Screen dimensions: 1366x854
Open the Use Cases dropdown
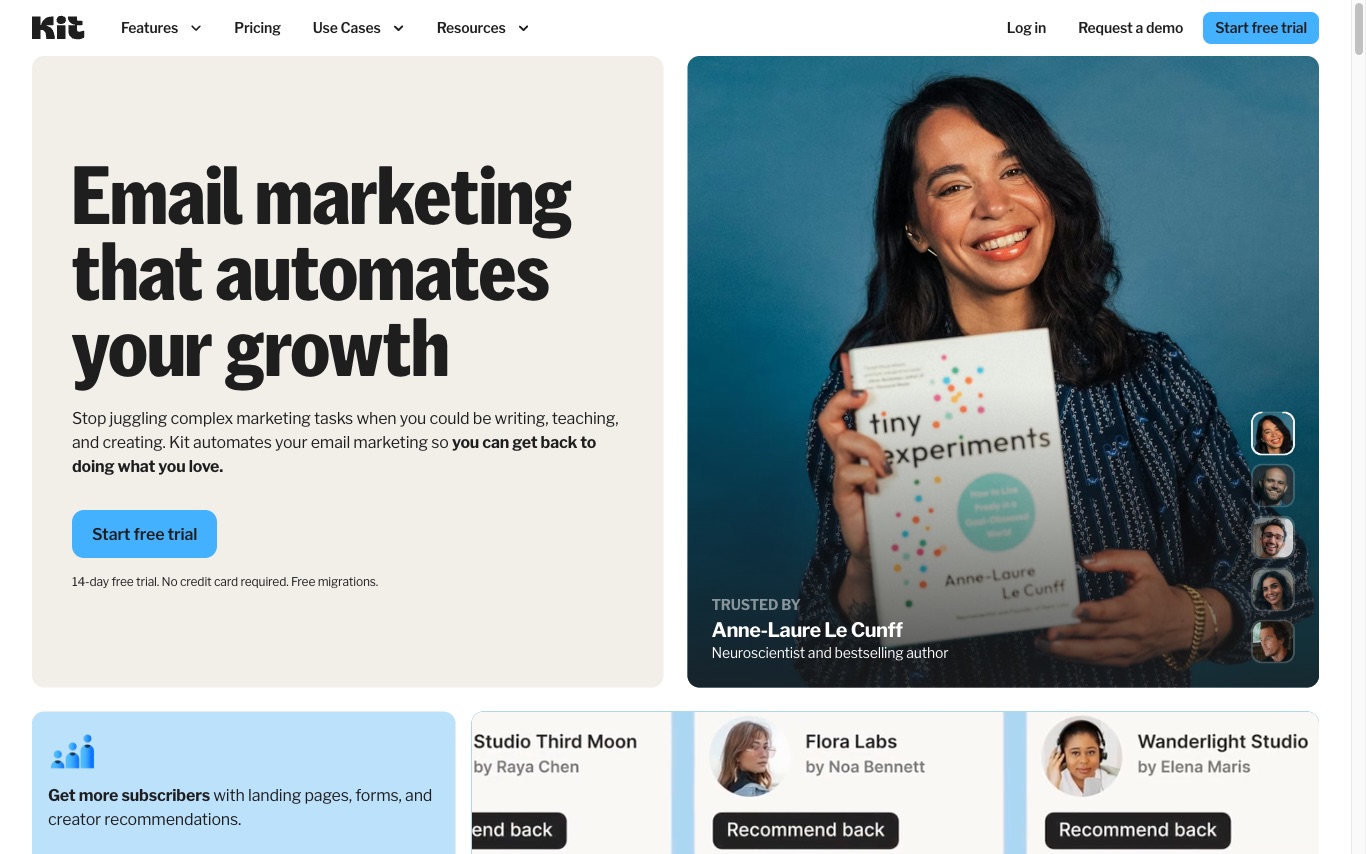358,28
